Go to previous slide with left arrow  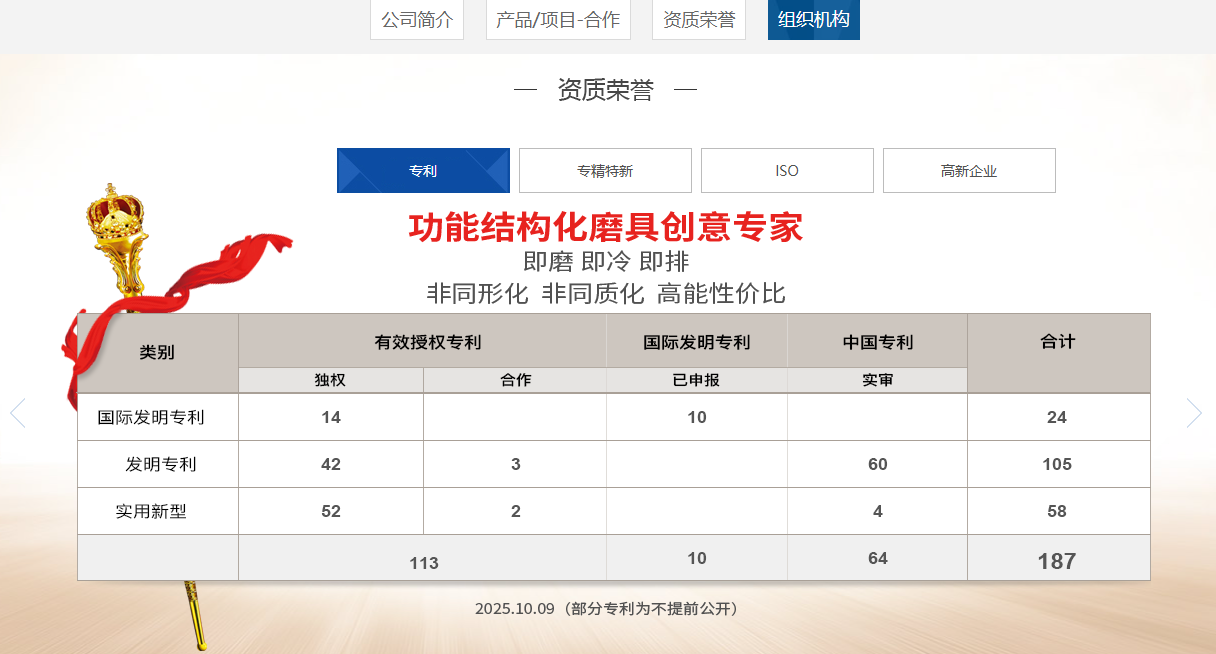18,413
